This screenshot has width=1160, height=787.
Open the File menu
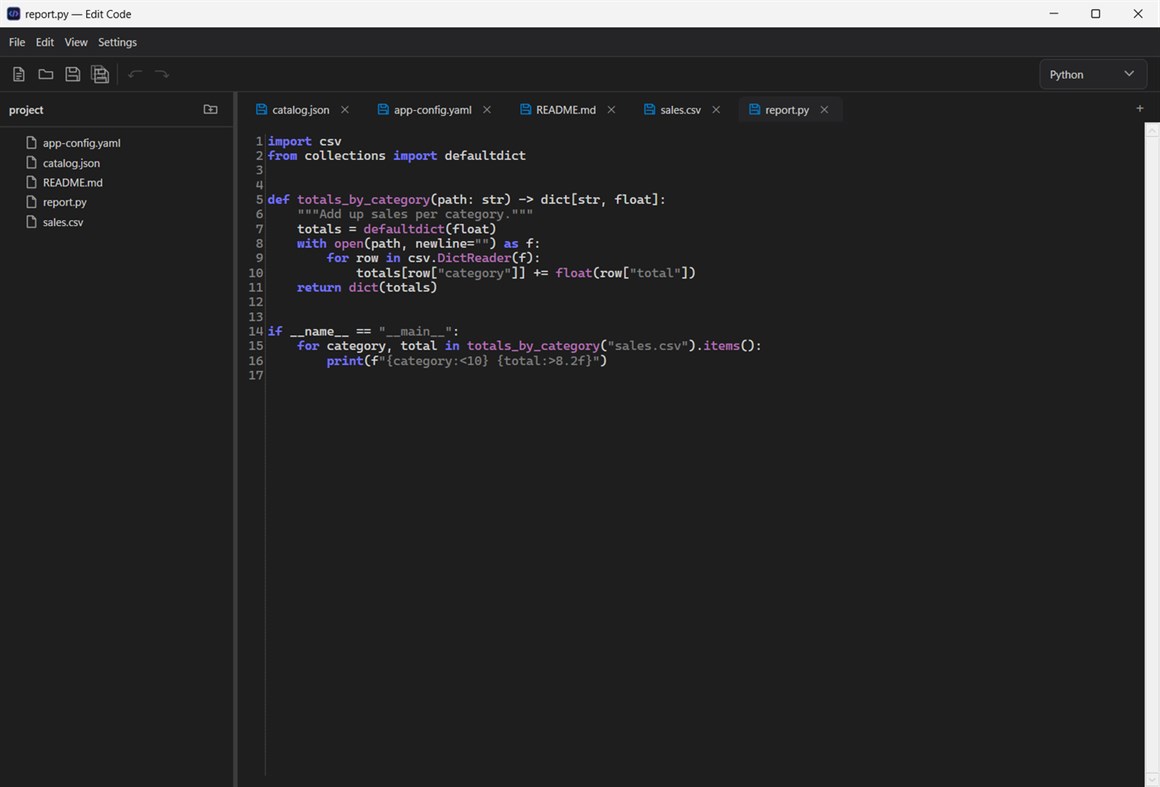coord(17,42)
